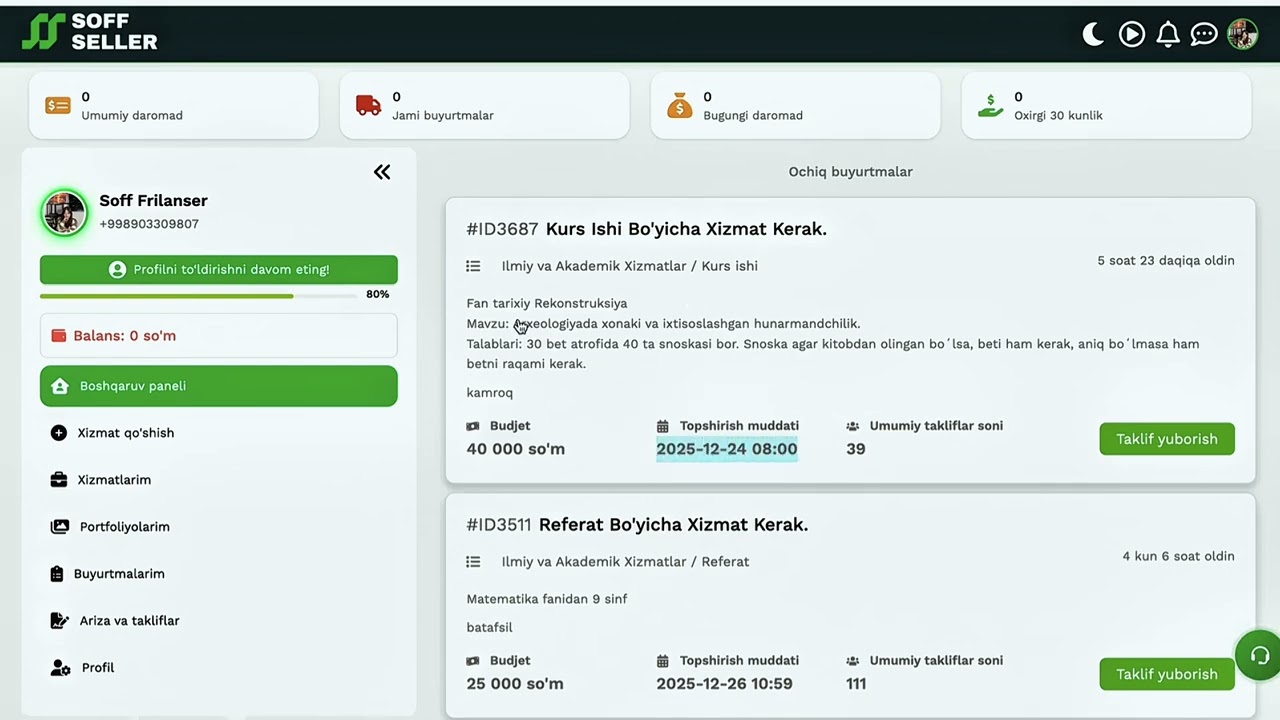Open Ariza va takliflar page
1280x720 pixels.
[x=129, y=621]
